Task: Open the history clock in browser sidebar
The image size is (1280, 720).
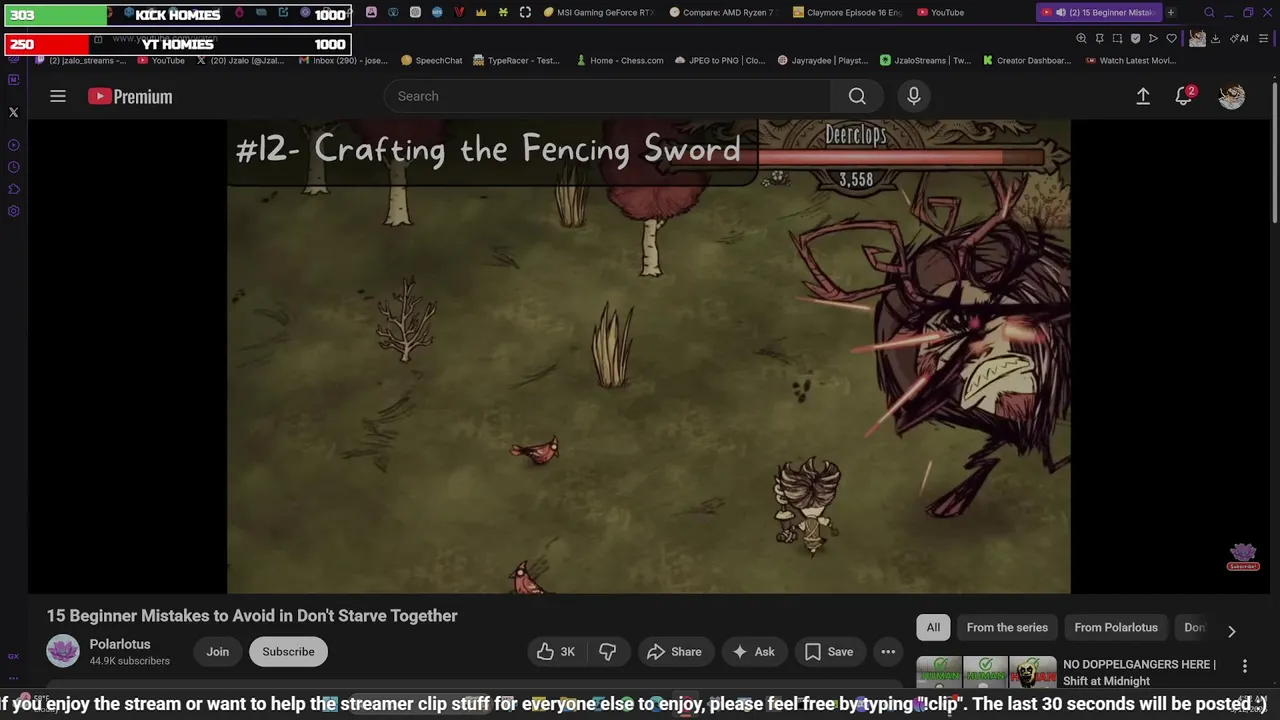Action: coord(13,167)
